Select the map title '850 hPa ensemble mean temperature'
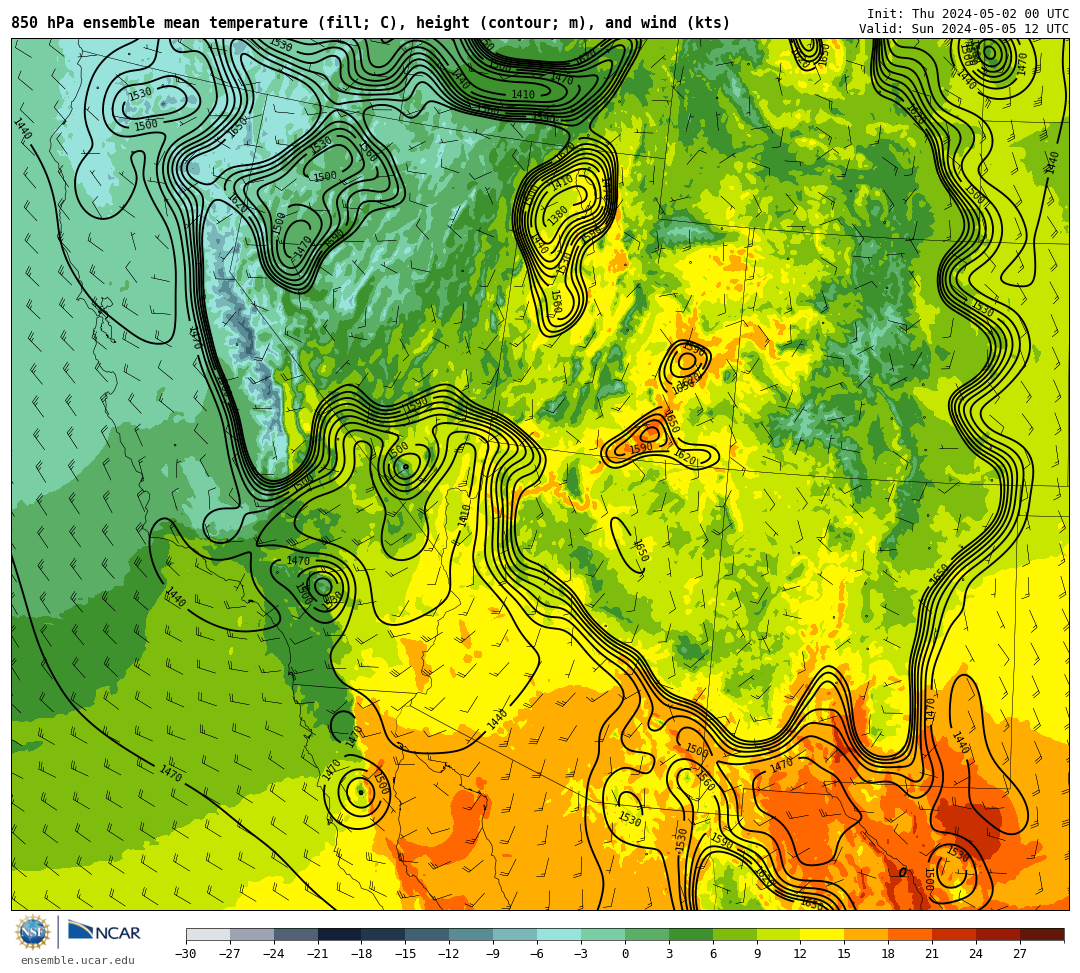This screenshot has height=973, width=1080. [x=159, y=23]
